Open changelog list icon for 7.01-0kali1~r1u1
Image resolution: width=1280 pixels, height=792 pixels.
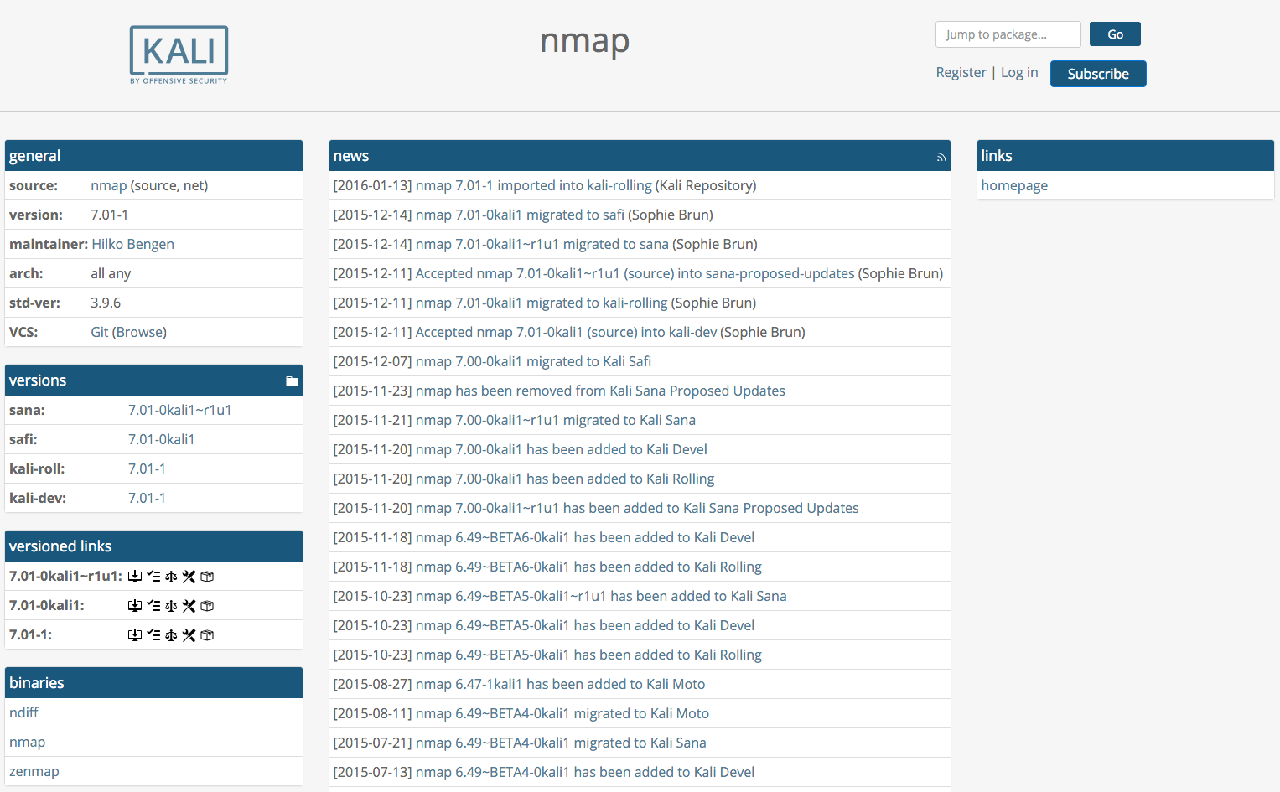(x=153, y=576)
